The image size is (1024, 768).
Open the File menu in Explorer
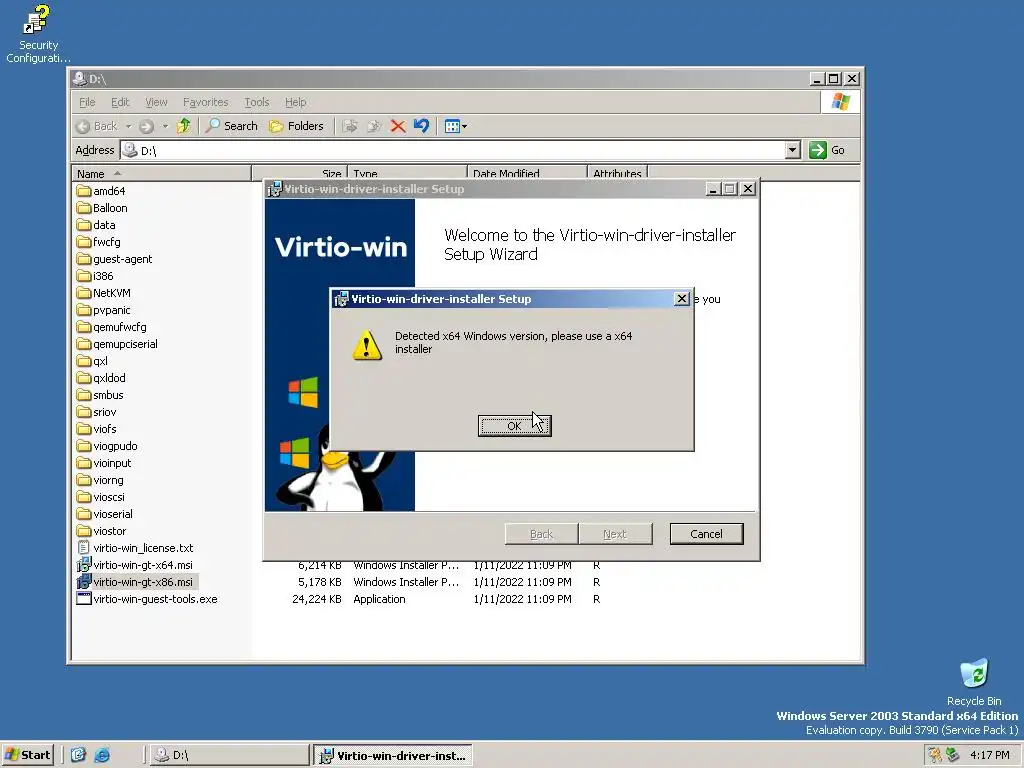point(87,102)
